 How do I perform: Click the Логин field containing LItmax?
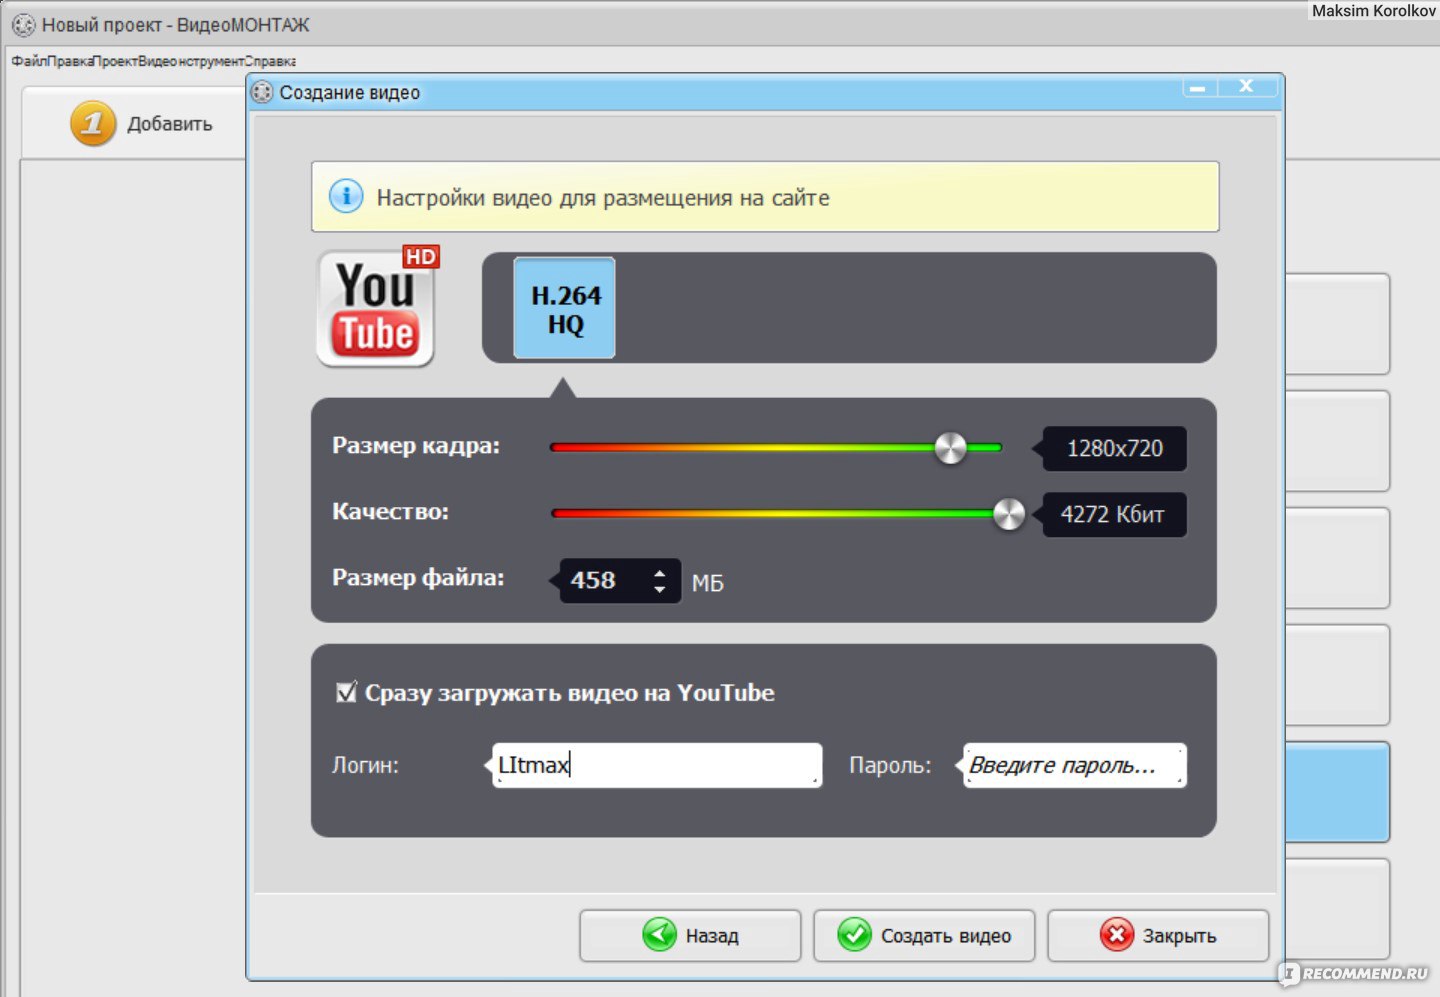click(657, 765)
